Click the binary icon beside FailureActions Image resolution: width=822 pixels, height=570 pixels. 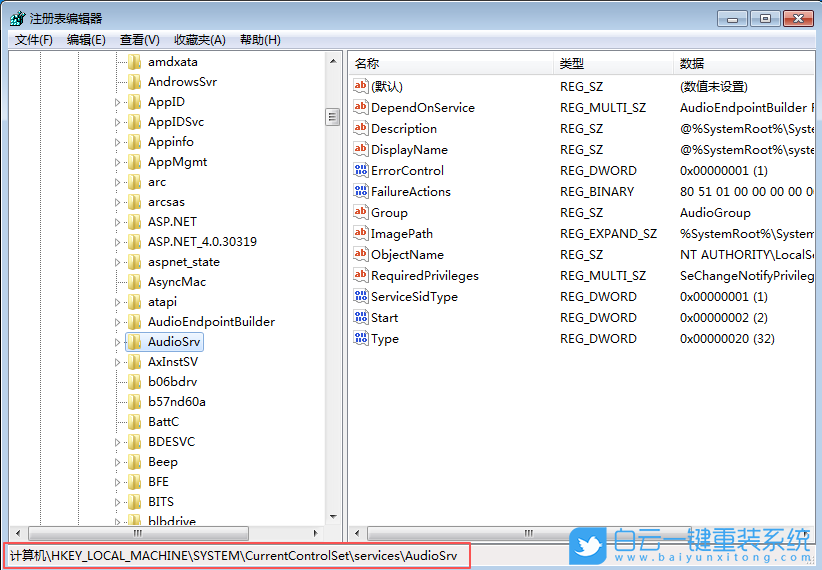click(361, 191)
